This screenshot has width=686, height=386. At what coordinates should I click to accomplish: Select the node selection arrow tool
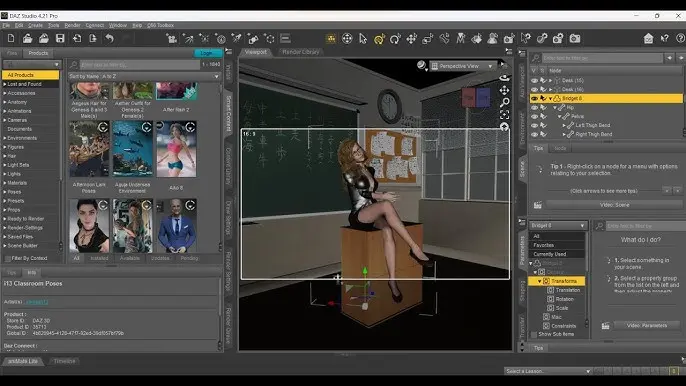(x=363, y=39)
